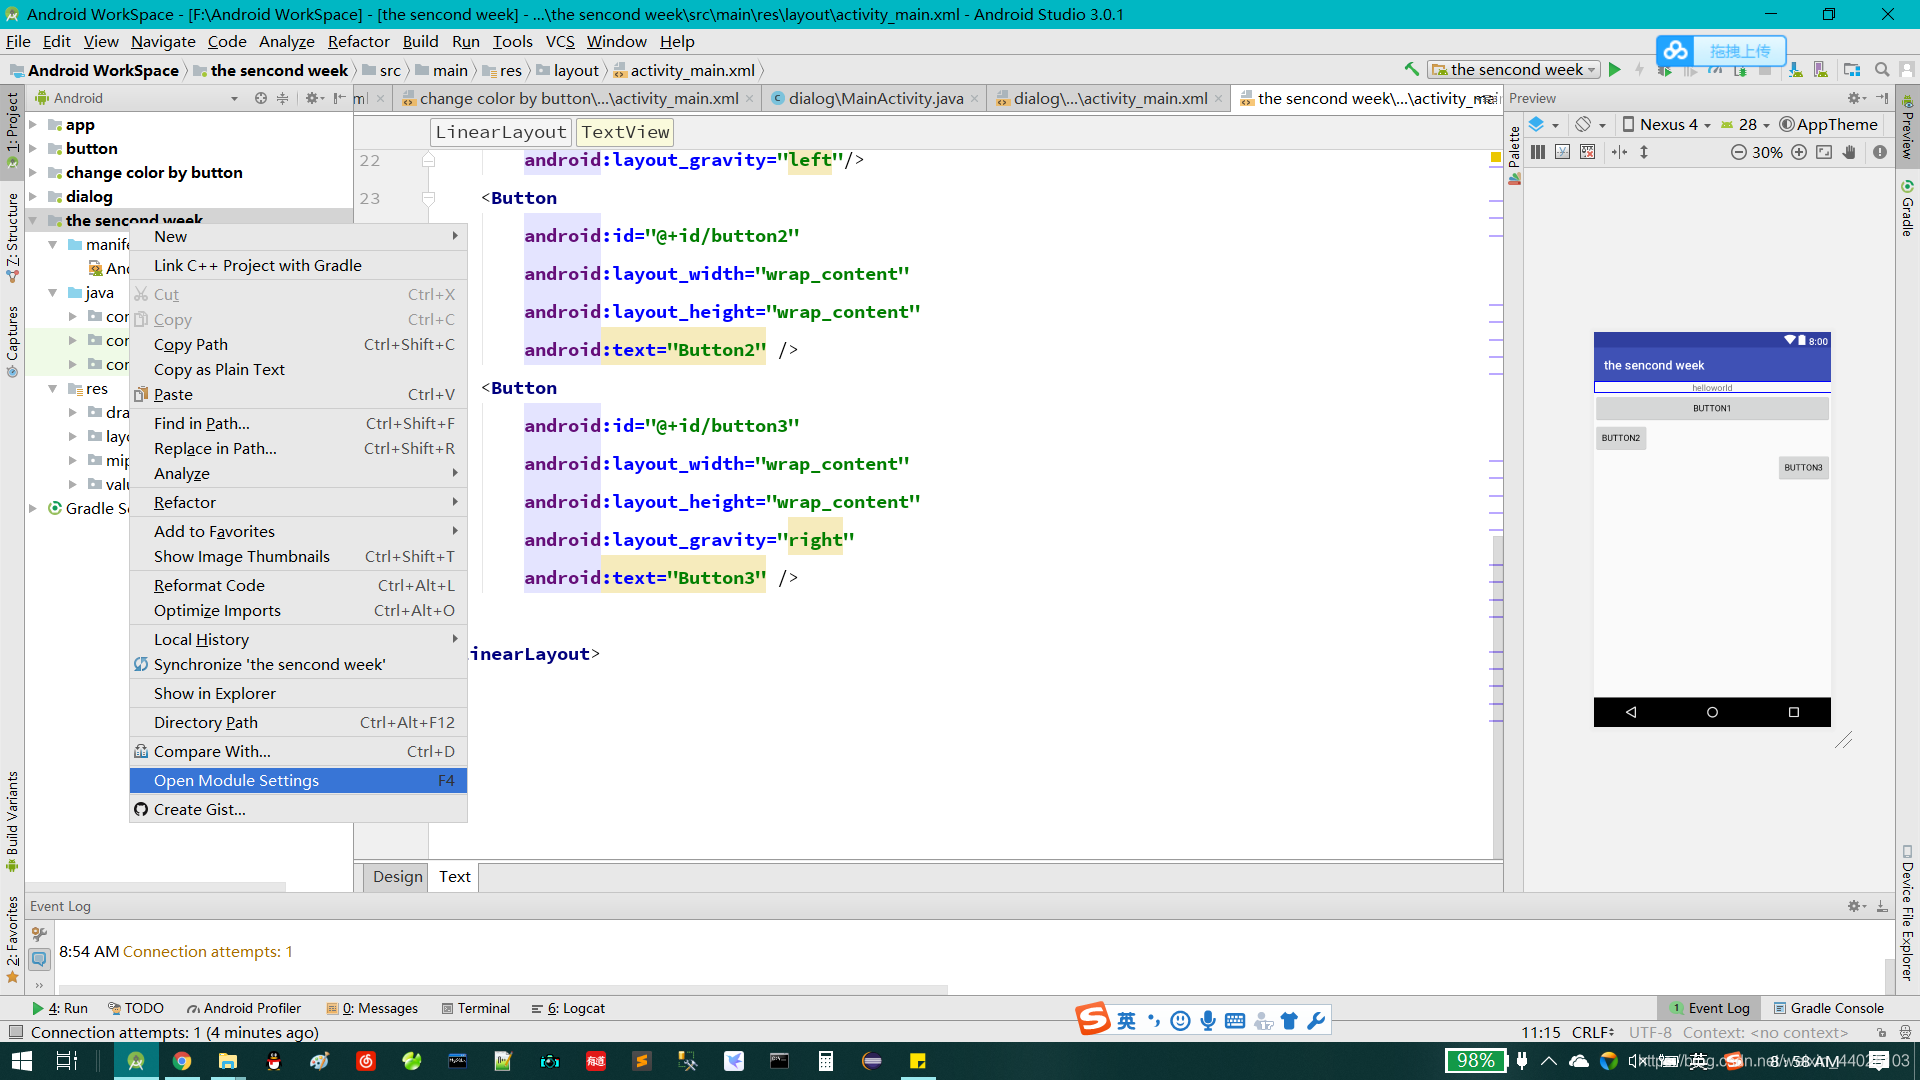Screen dimensions: 1920x1080
Task: Open the Search Everywhere magnifier icon
Action: click(1881, 70)
